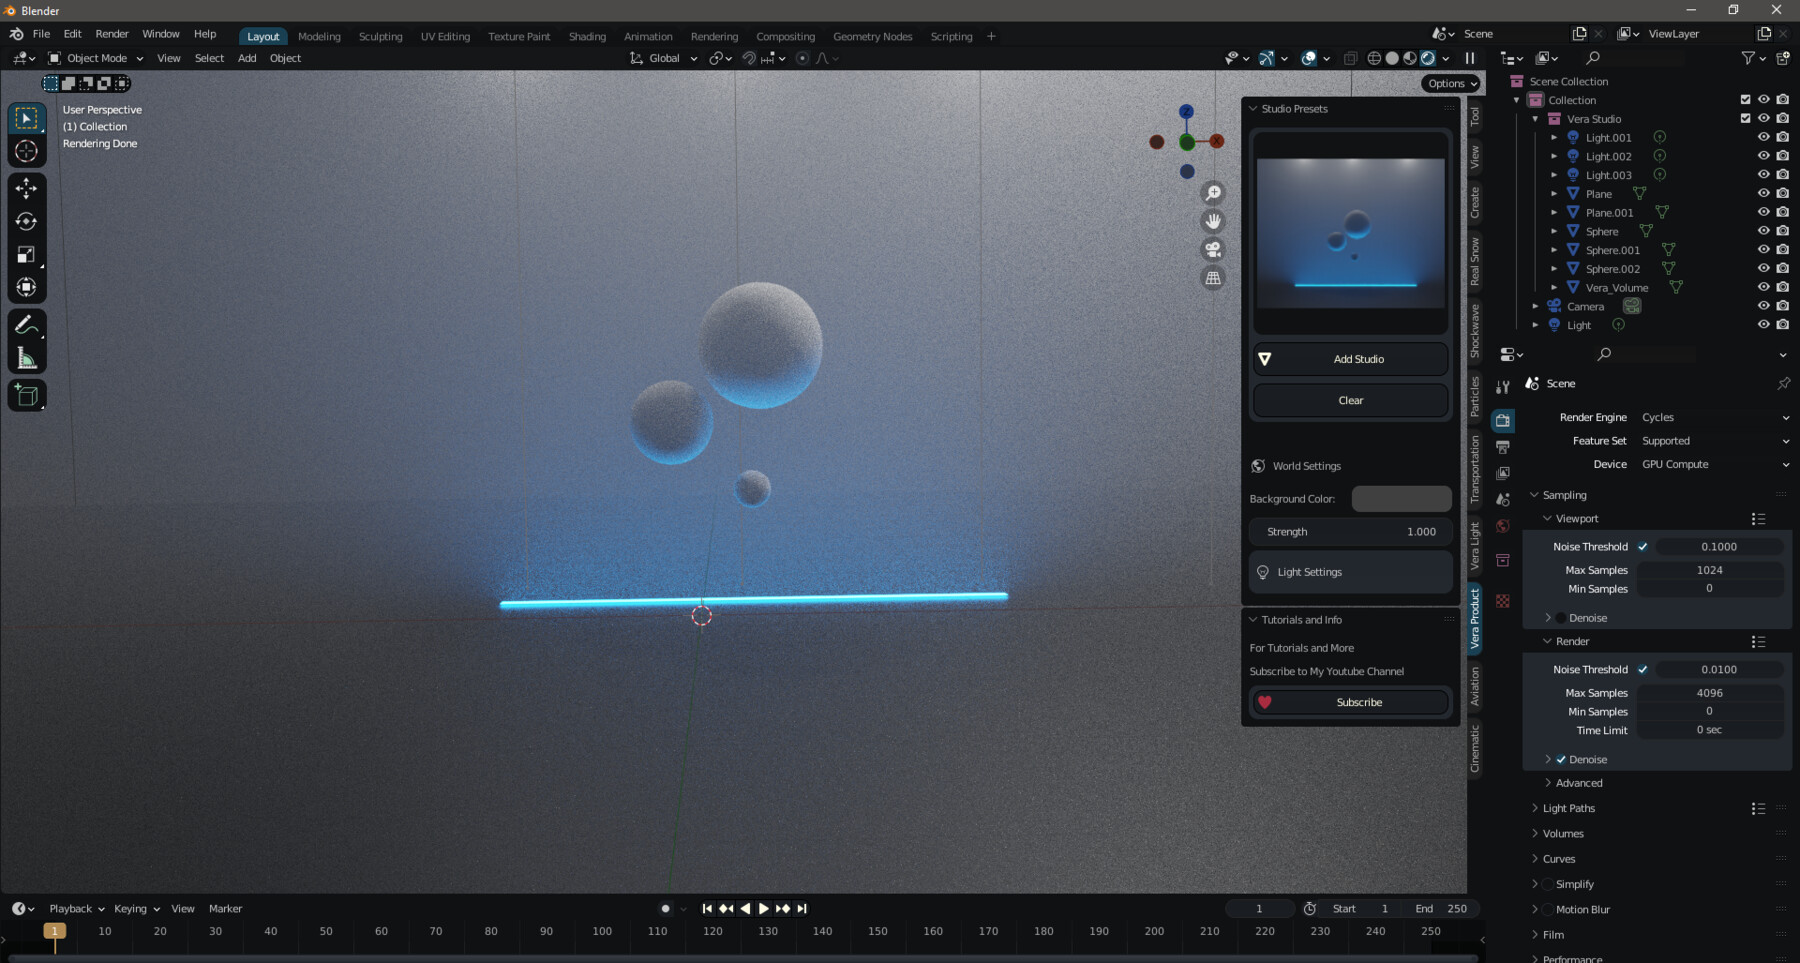Open the Output properties tab
Screen dimensions: 1800x963
1503,447
